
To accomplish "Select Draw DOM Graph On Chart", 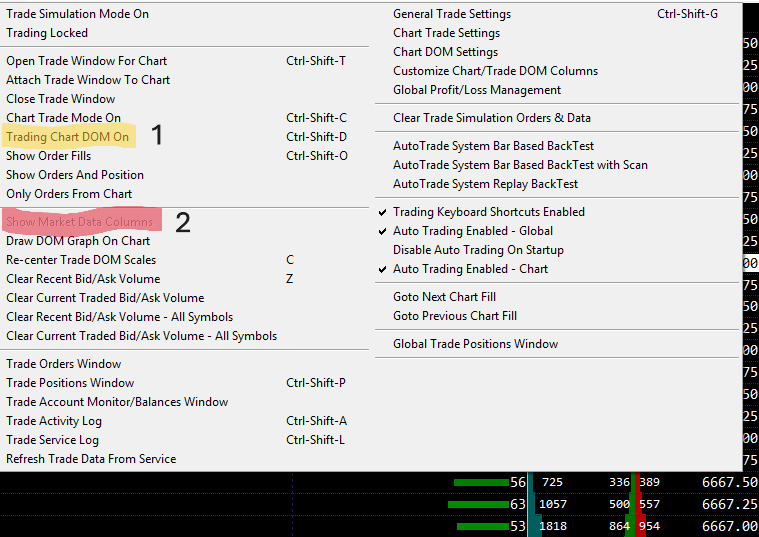I will tap(78, 241).
